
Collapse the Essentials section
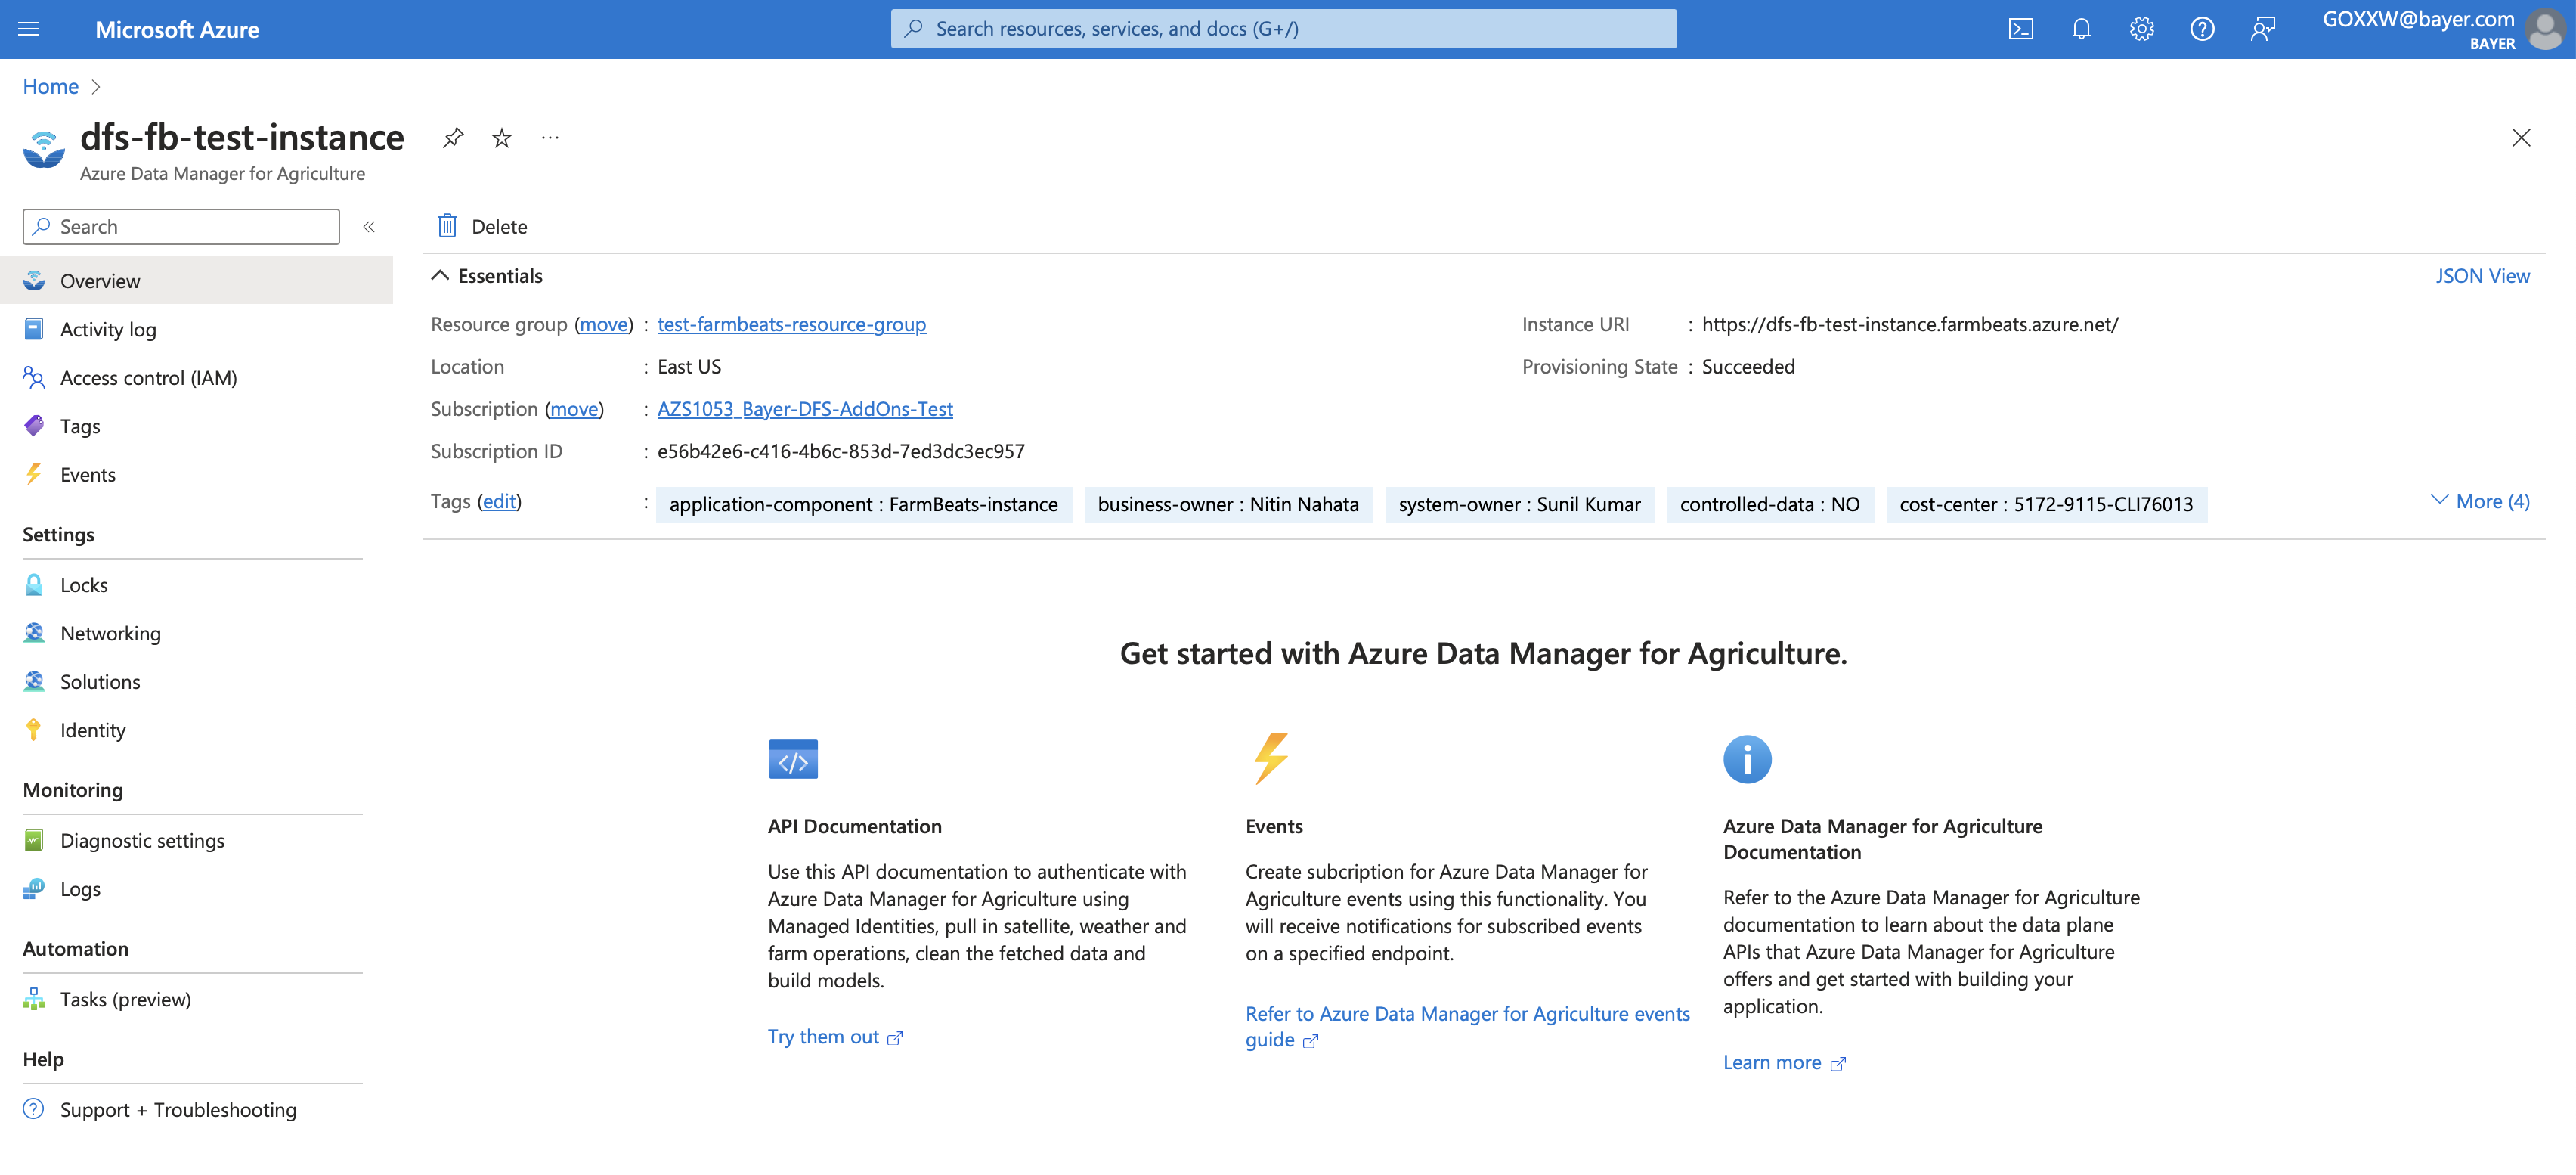coord(439,275)
